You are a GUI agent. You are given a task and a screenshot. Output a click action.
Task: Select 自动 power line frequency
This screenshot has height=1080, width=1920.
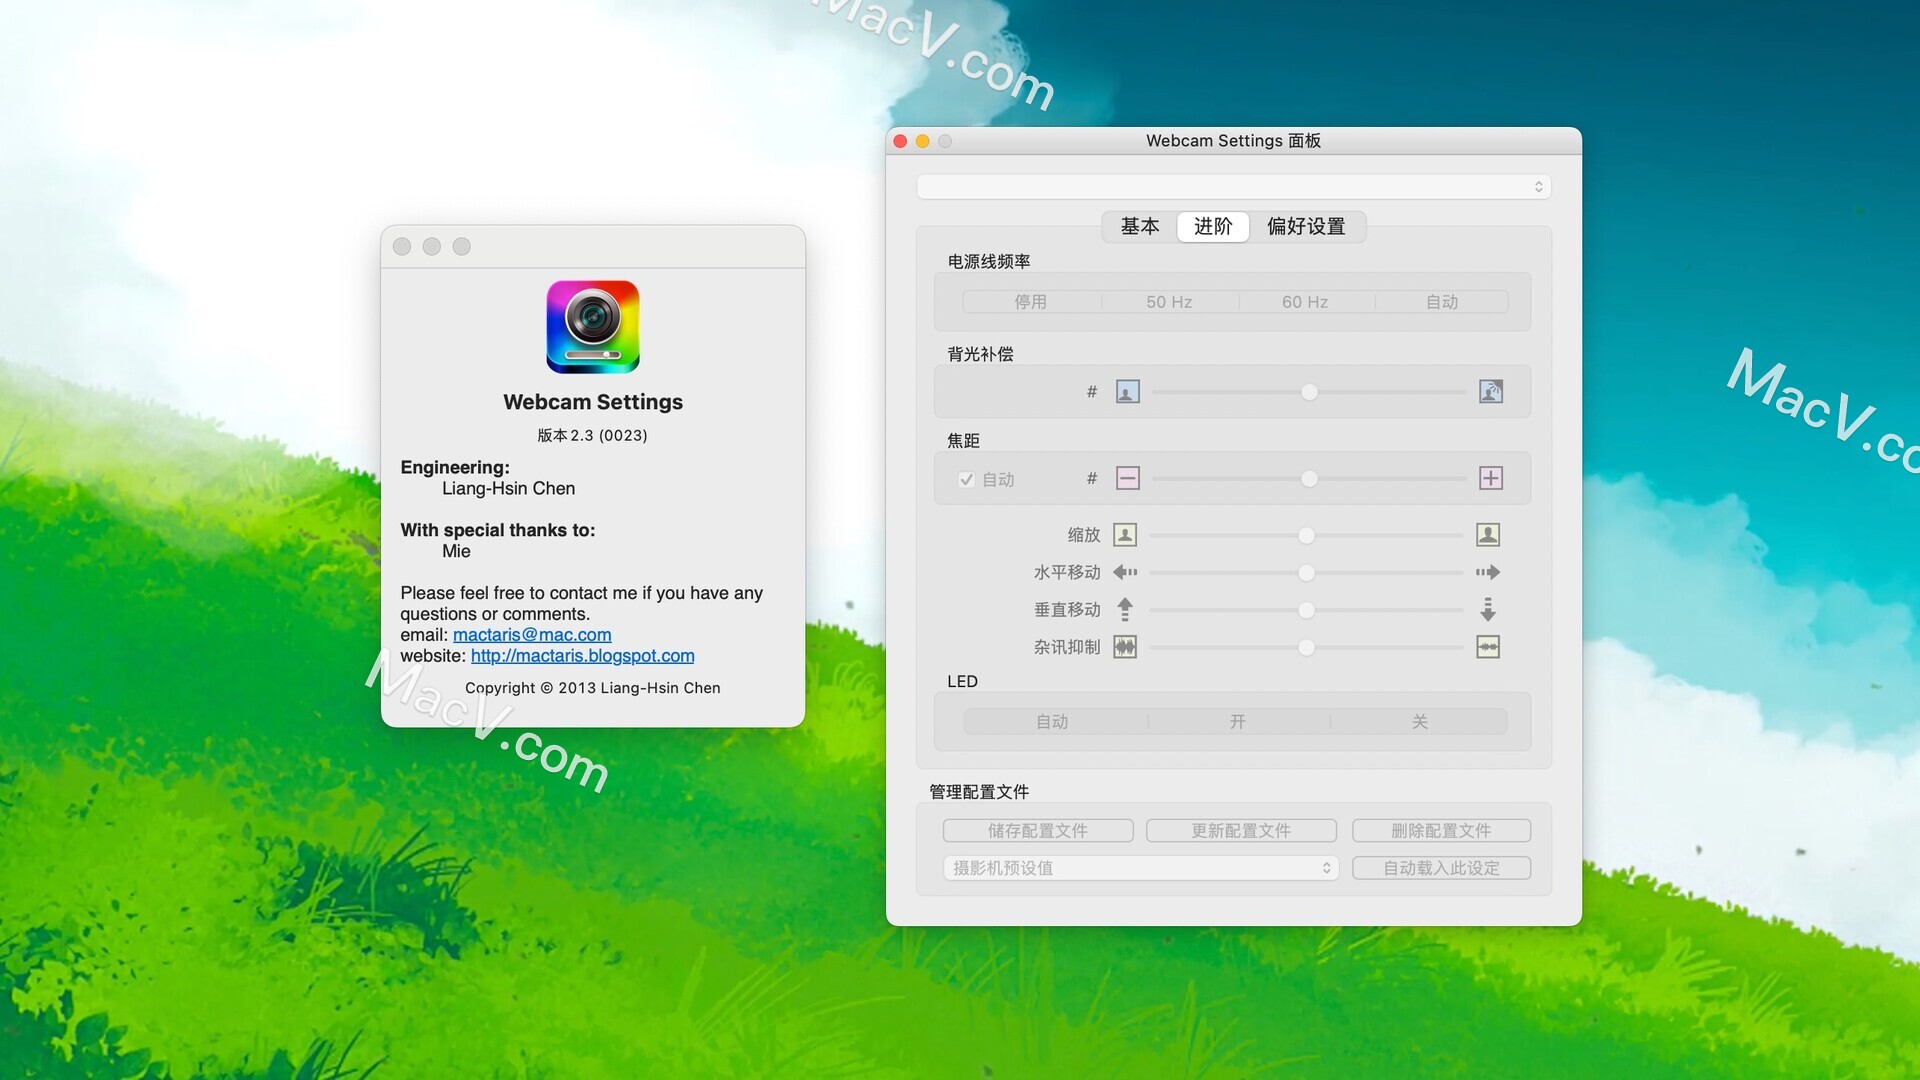1441,302
